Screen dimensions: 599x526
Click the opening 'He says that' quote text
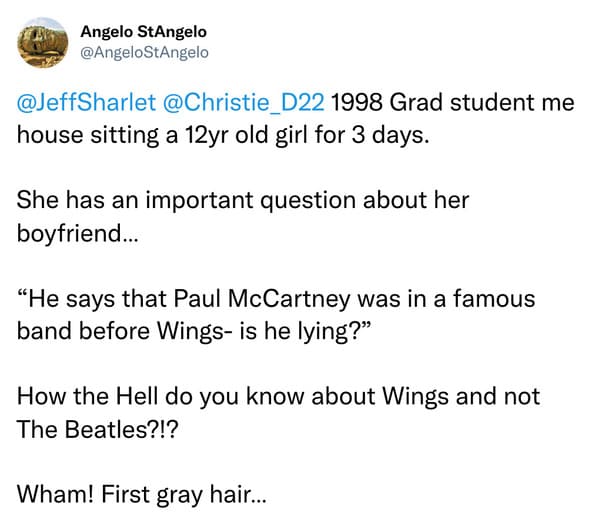point(92,298)
